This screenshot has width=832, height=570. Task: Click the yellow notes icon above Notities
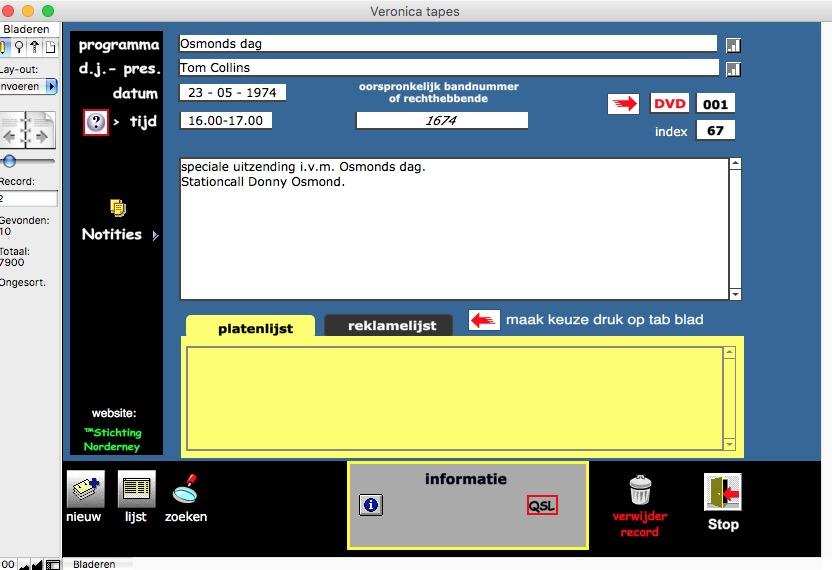click(x=118, y=208)
